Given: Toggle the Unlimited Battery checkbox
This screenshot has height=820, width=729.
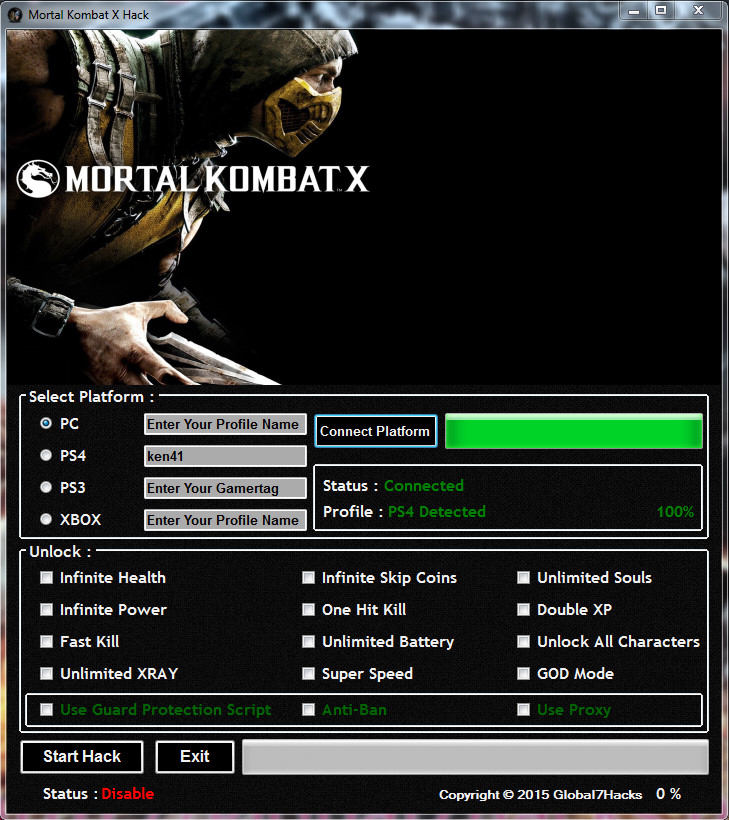Looking at the screenshot, I should (x=309, y=641).
